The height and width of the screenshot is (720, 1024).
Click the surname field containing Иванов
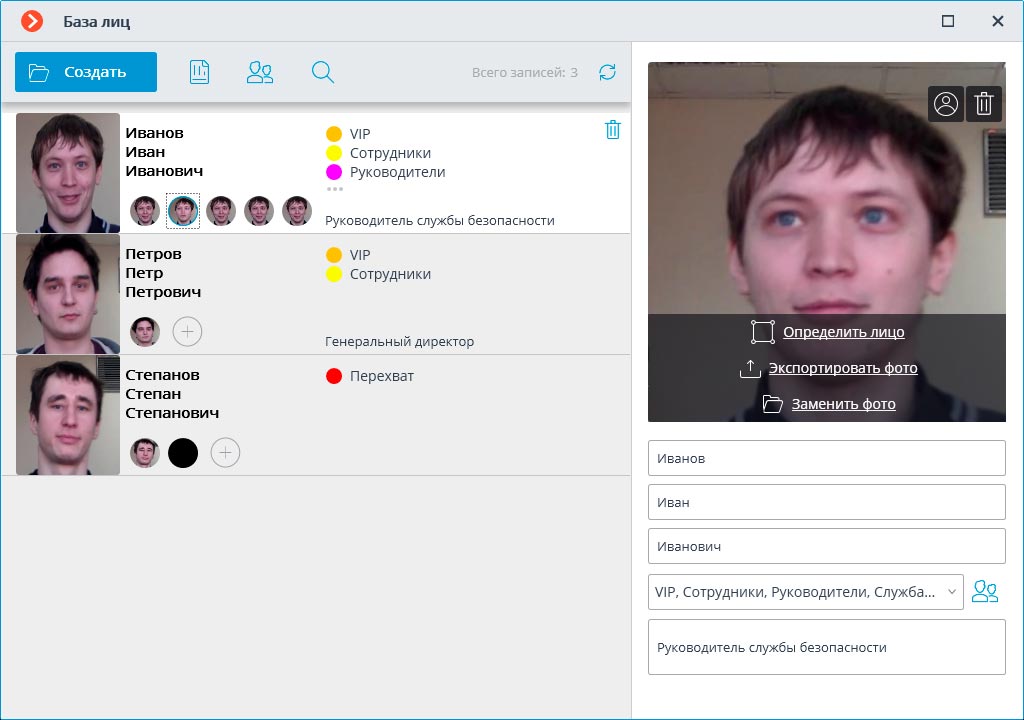tap(826, 459)
